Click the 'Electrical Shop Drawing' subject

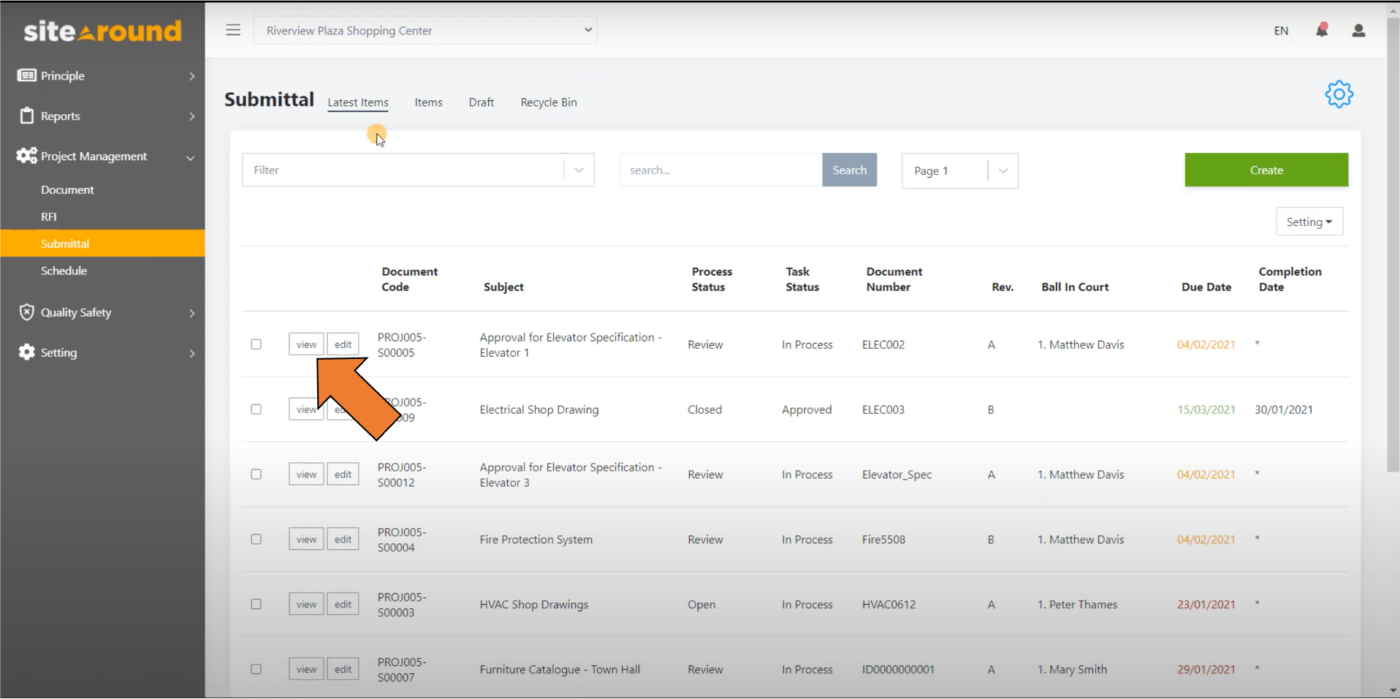(539, 409)
